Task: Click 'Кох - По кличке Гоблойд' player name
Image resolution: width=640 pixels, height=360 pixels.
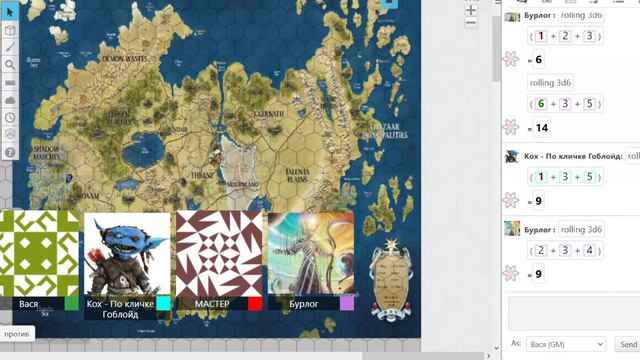Action: [120, 309]
